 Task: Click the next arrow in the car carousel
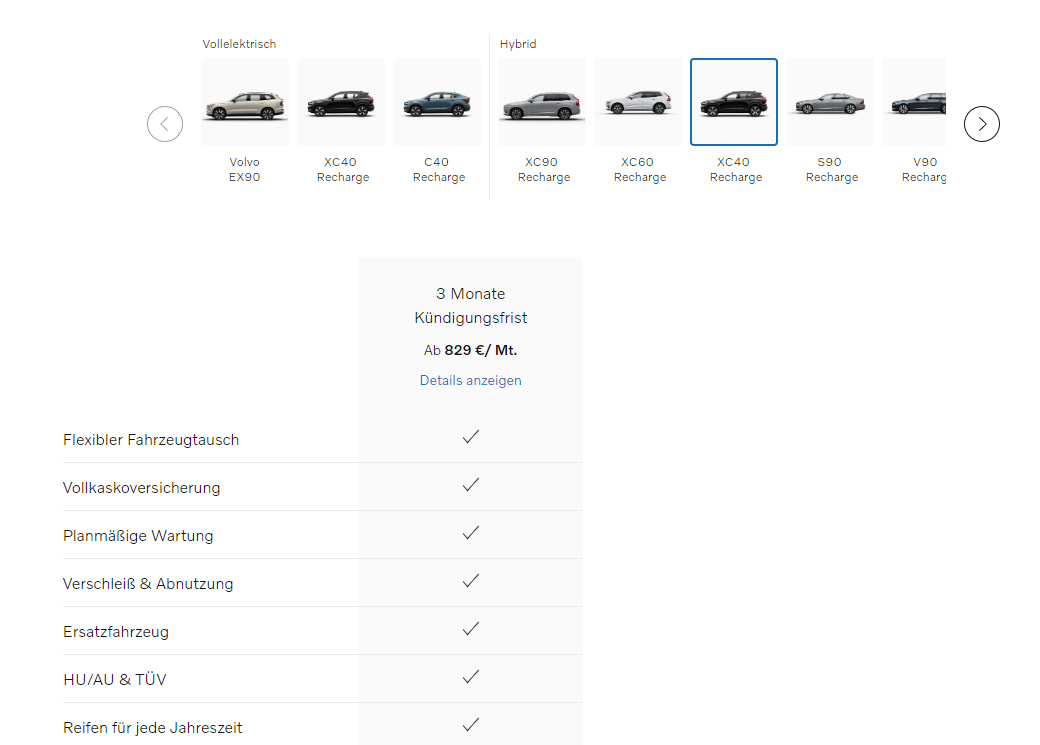pyautogui.click(x=982, y=124)
